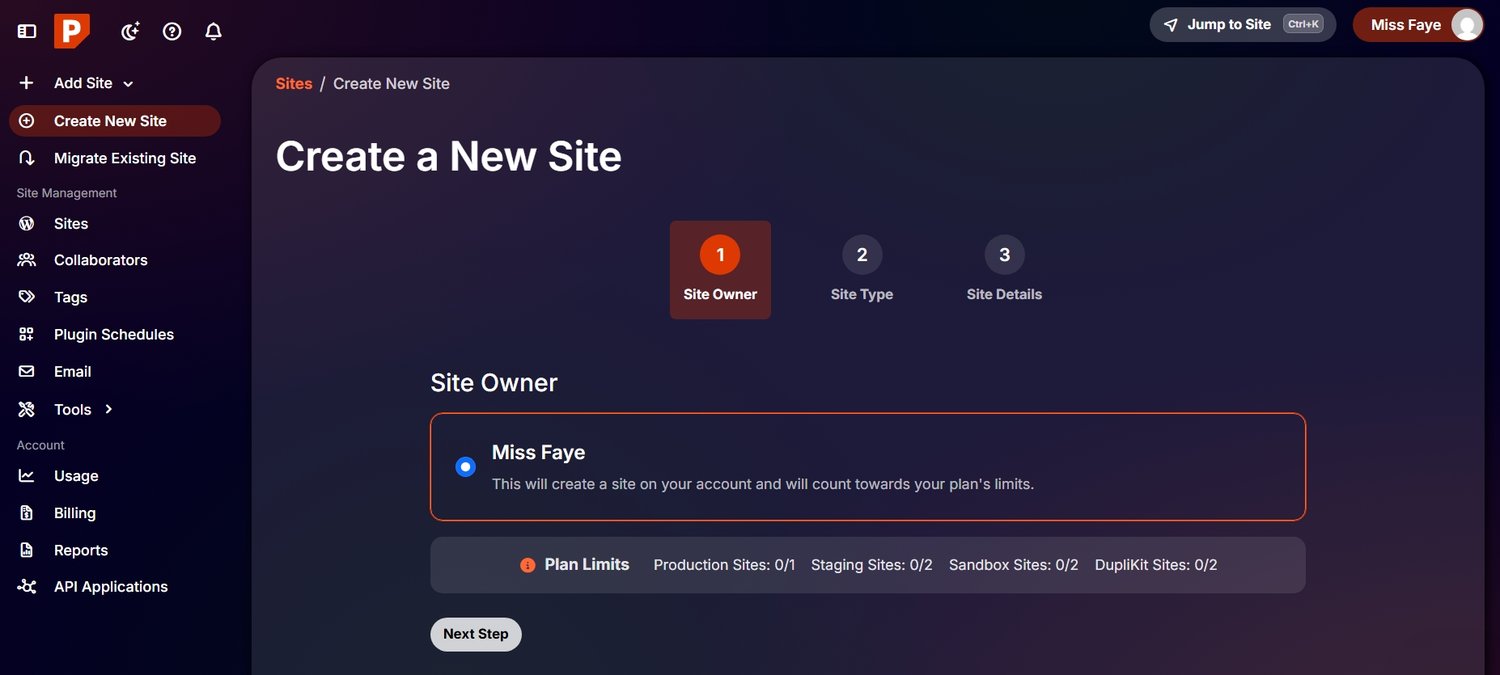Click the Email envelope icon
This screenshot has height=675, width=1500.
[x=27, y=371]
